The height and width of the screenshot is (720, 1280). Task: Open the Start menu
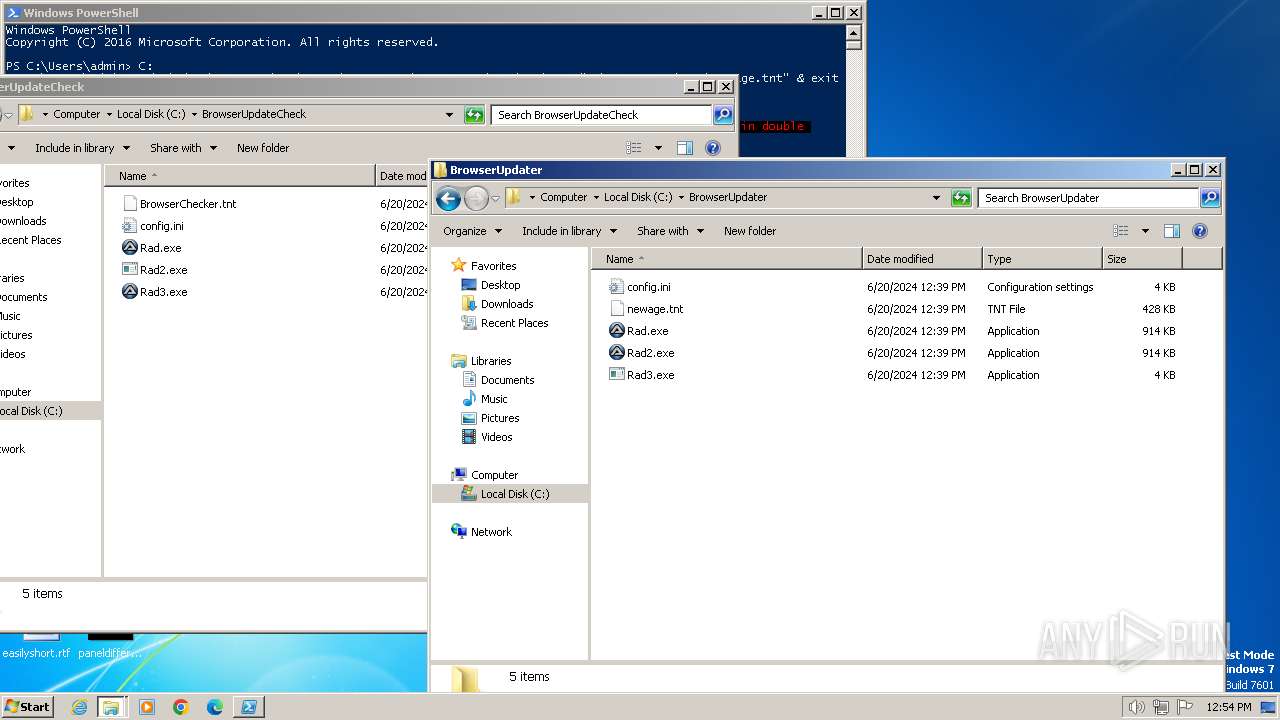pos(27,707)
